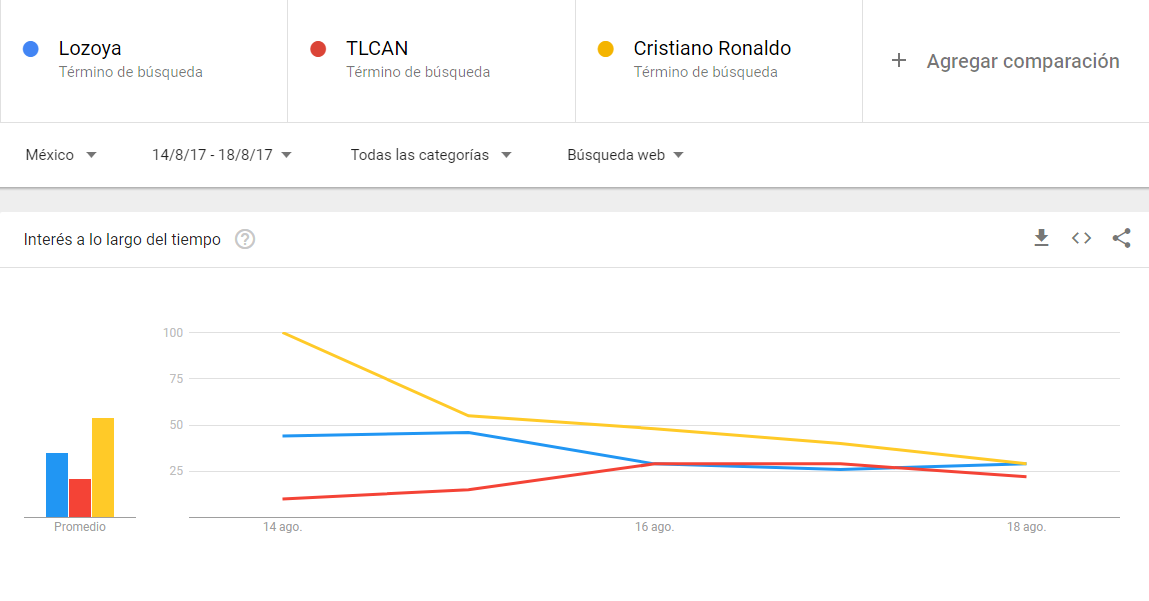Expand the Búsqueda web search type
Image resolution: width=1149 pixels, height=601 pixels.
click(625, 155)
